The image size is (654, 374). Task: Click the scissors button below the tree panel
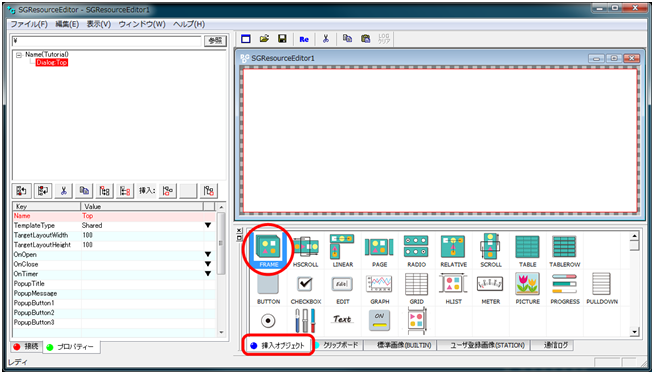point(63,191)
